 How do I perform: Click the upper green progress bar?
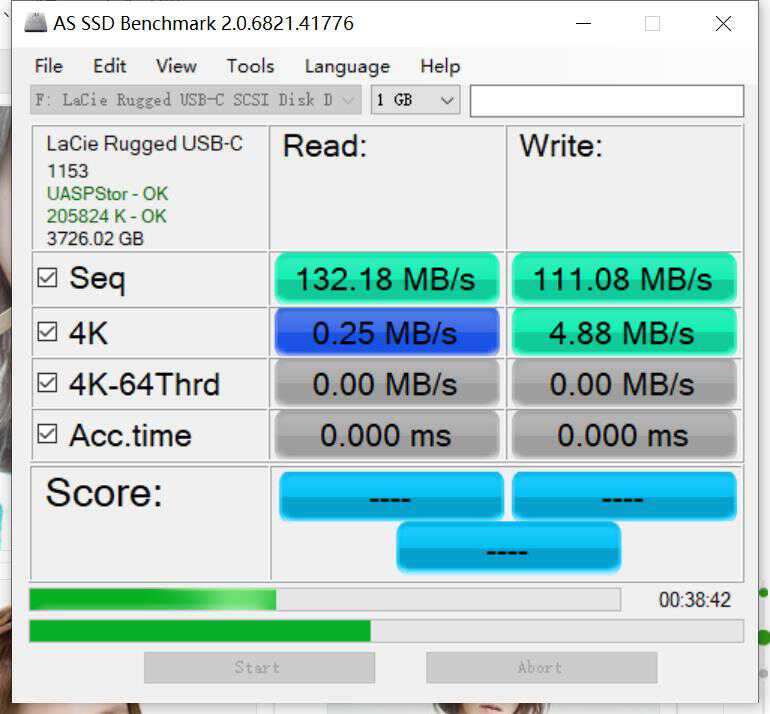(325, 600)
